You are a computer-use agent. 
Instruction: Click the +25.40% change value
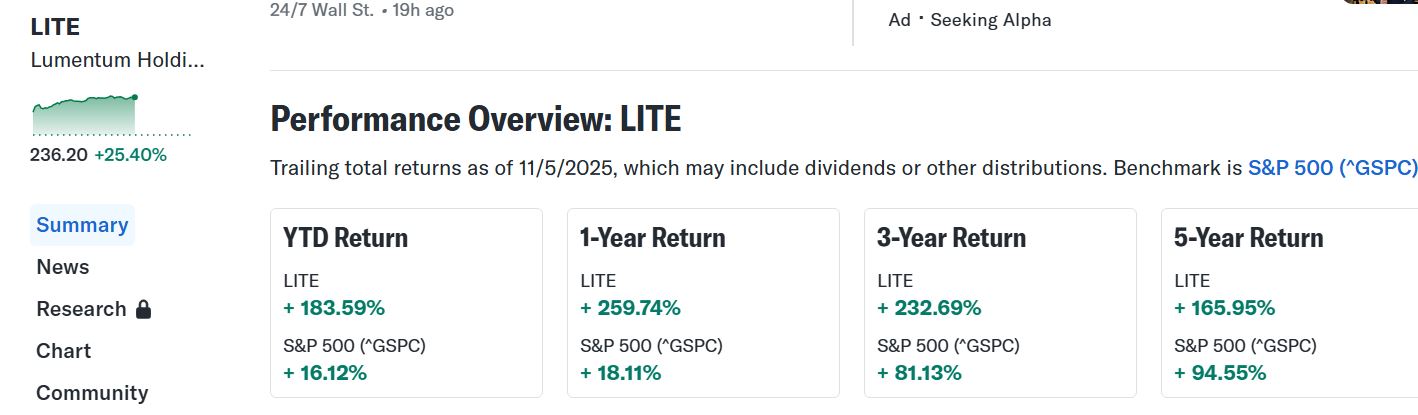pyautogui.click(x=130, y=155)
